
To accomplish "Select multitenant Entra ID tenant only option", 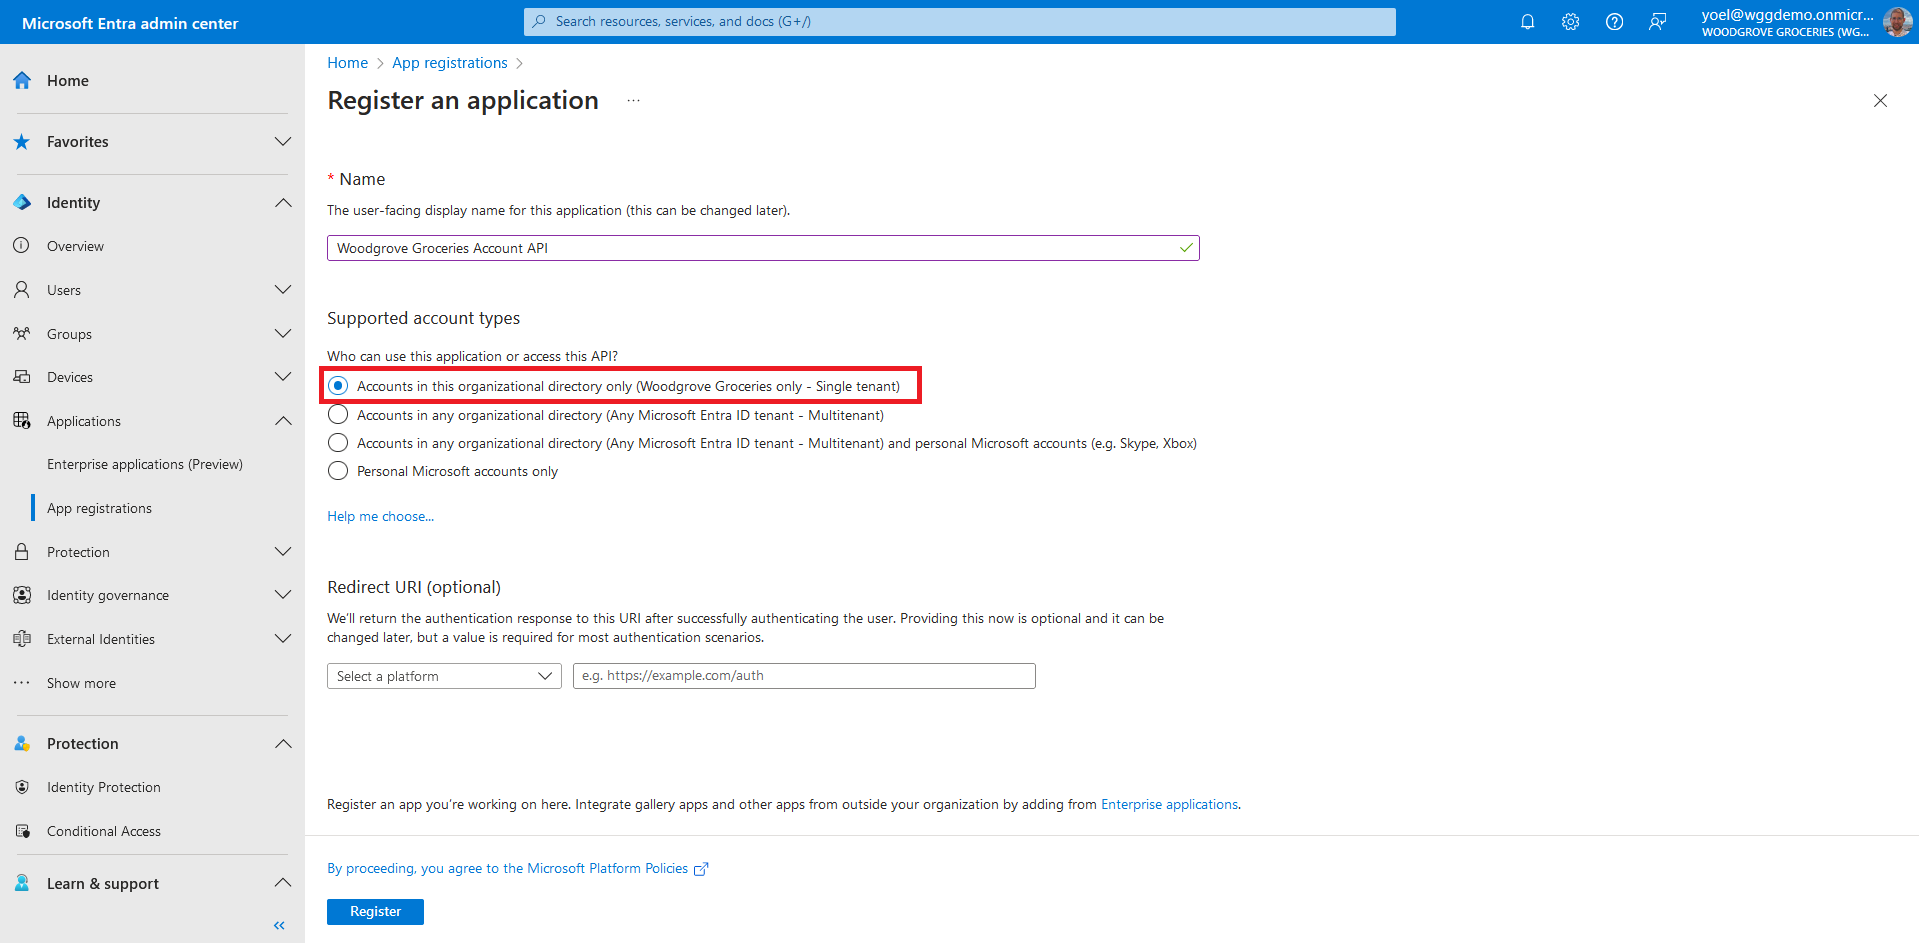I will click(339, 415).
